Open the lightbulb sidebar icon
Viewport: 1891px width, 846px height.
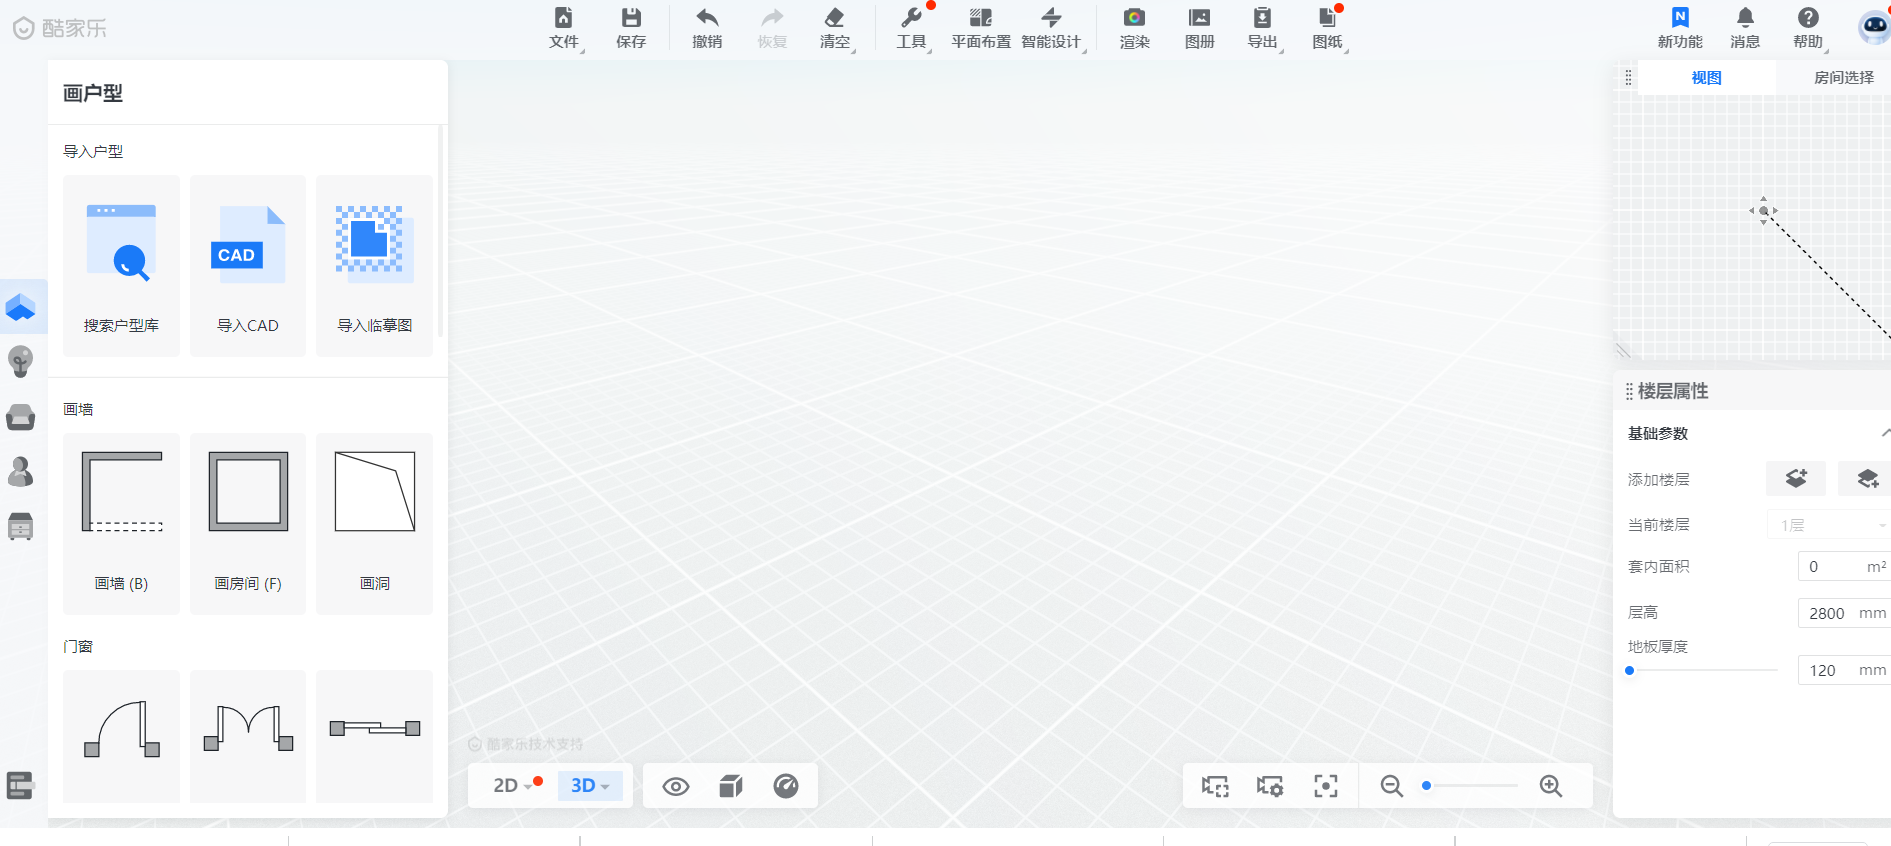coord(21,361)
